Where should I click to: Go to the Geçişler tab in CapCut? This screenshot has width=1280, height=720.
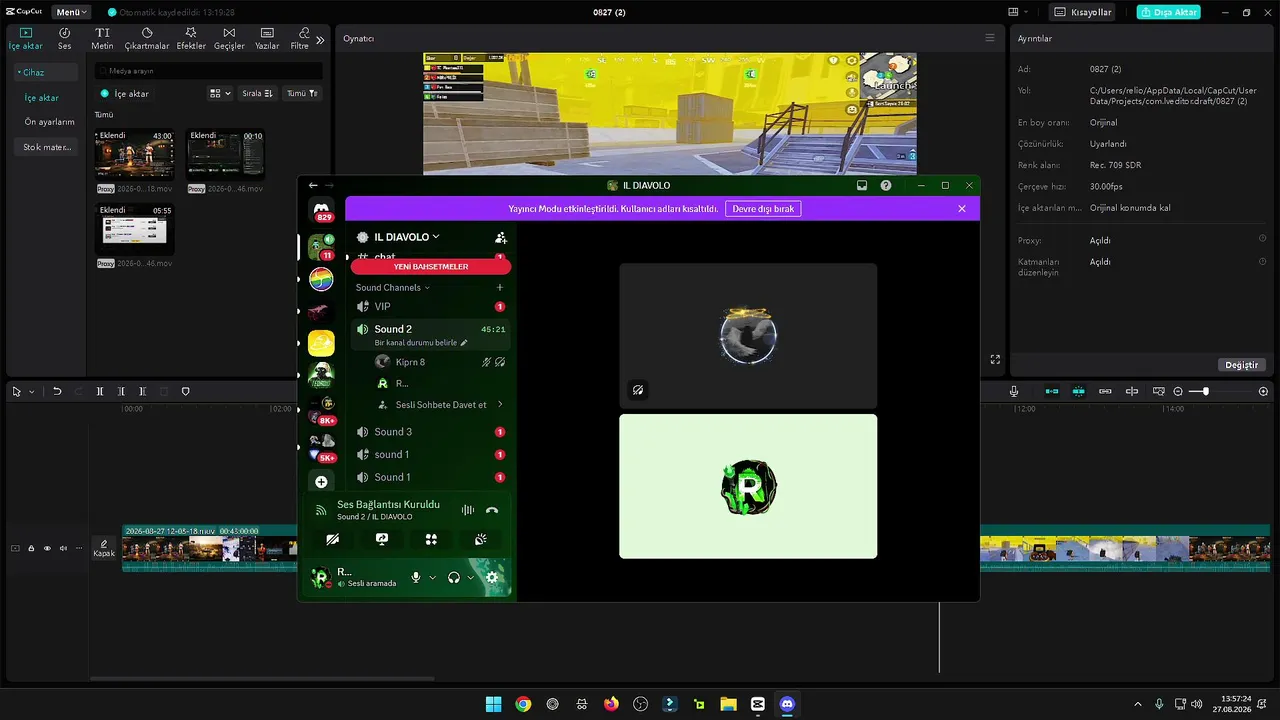[229, 38]
